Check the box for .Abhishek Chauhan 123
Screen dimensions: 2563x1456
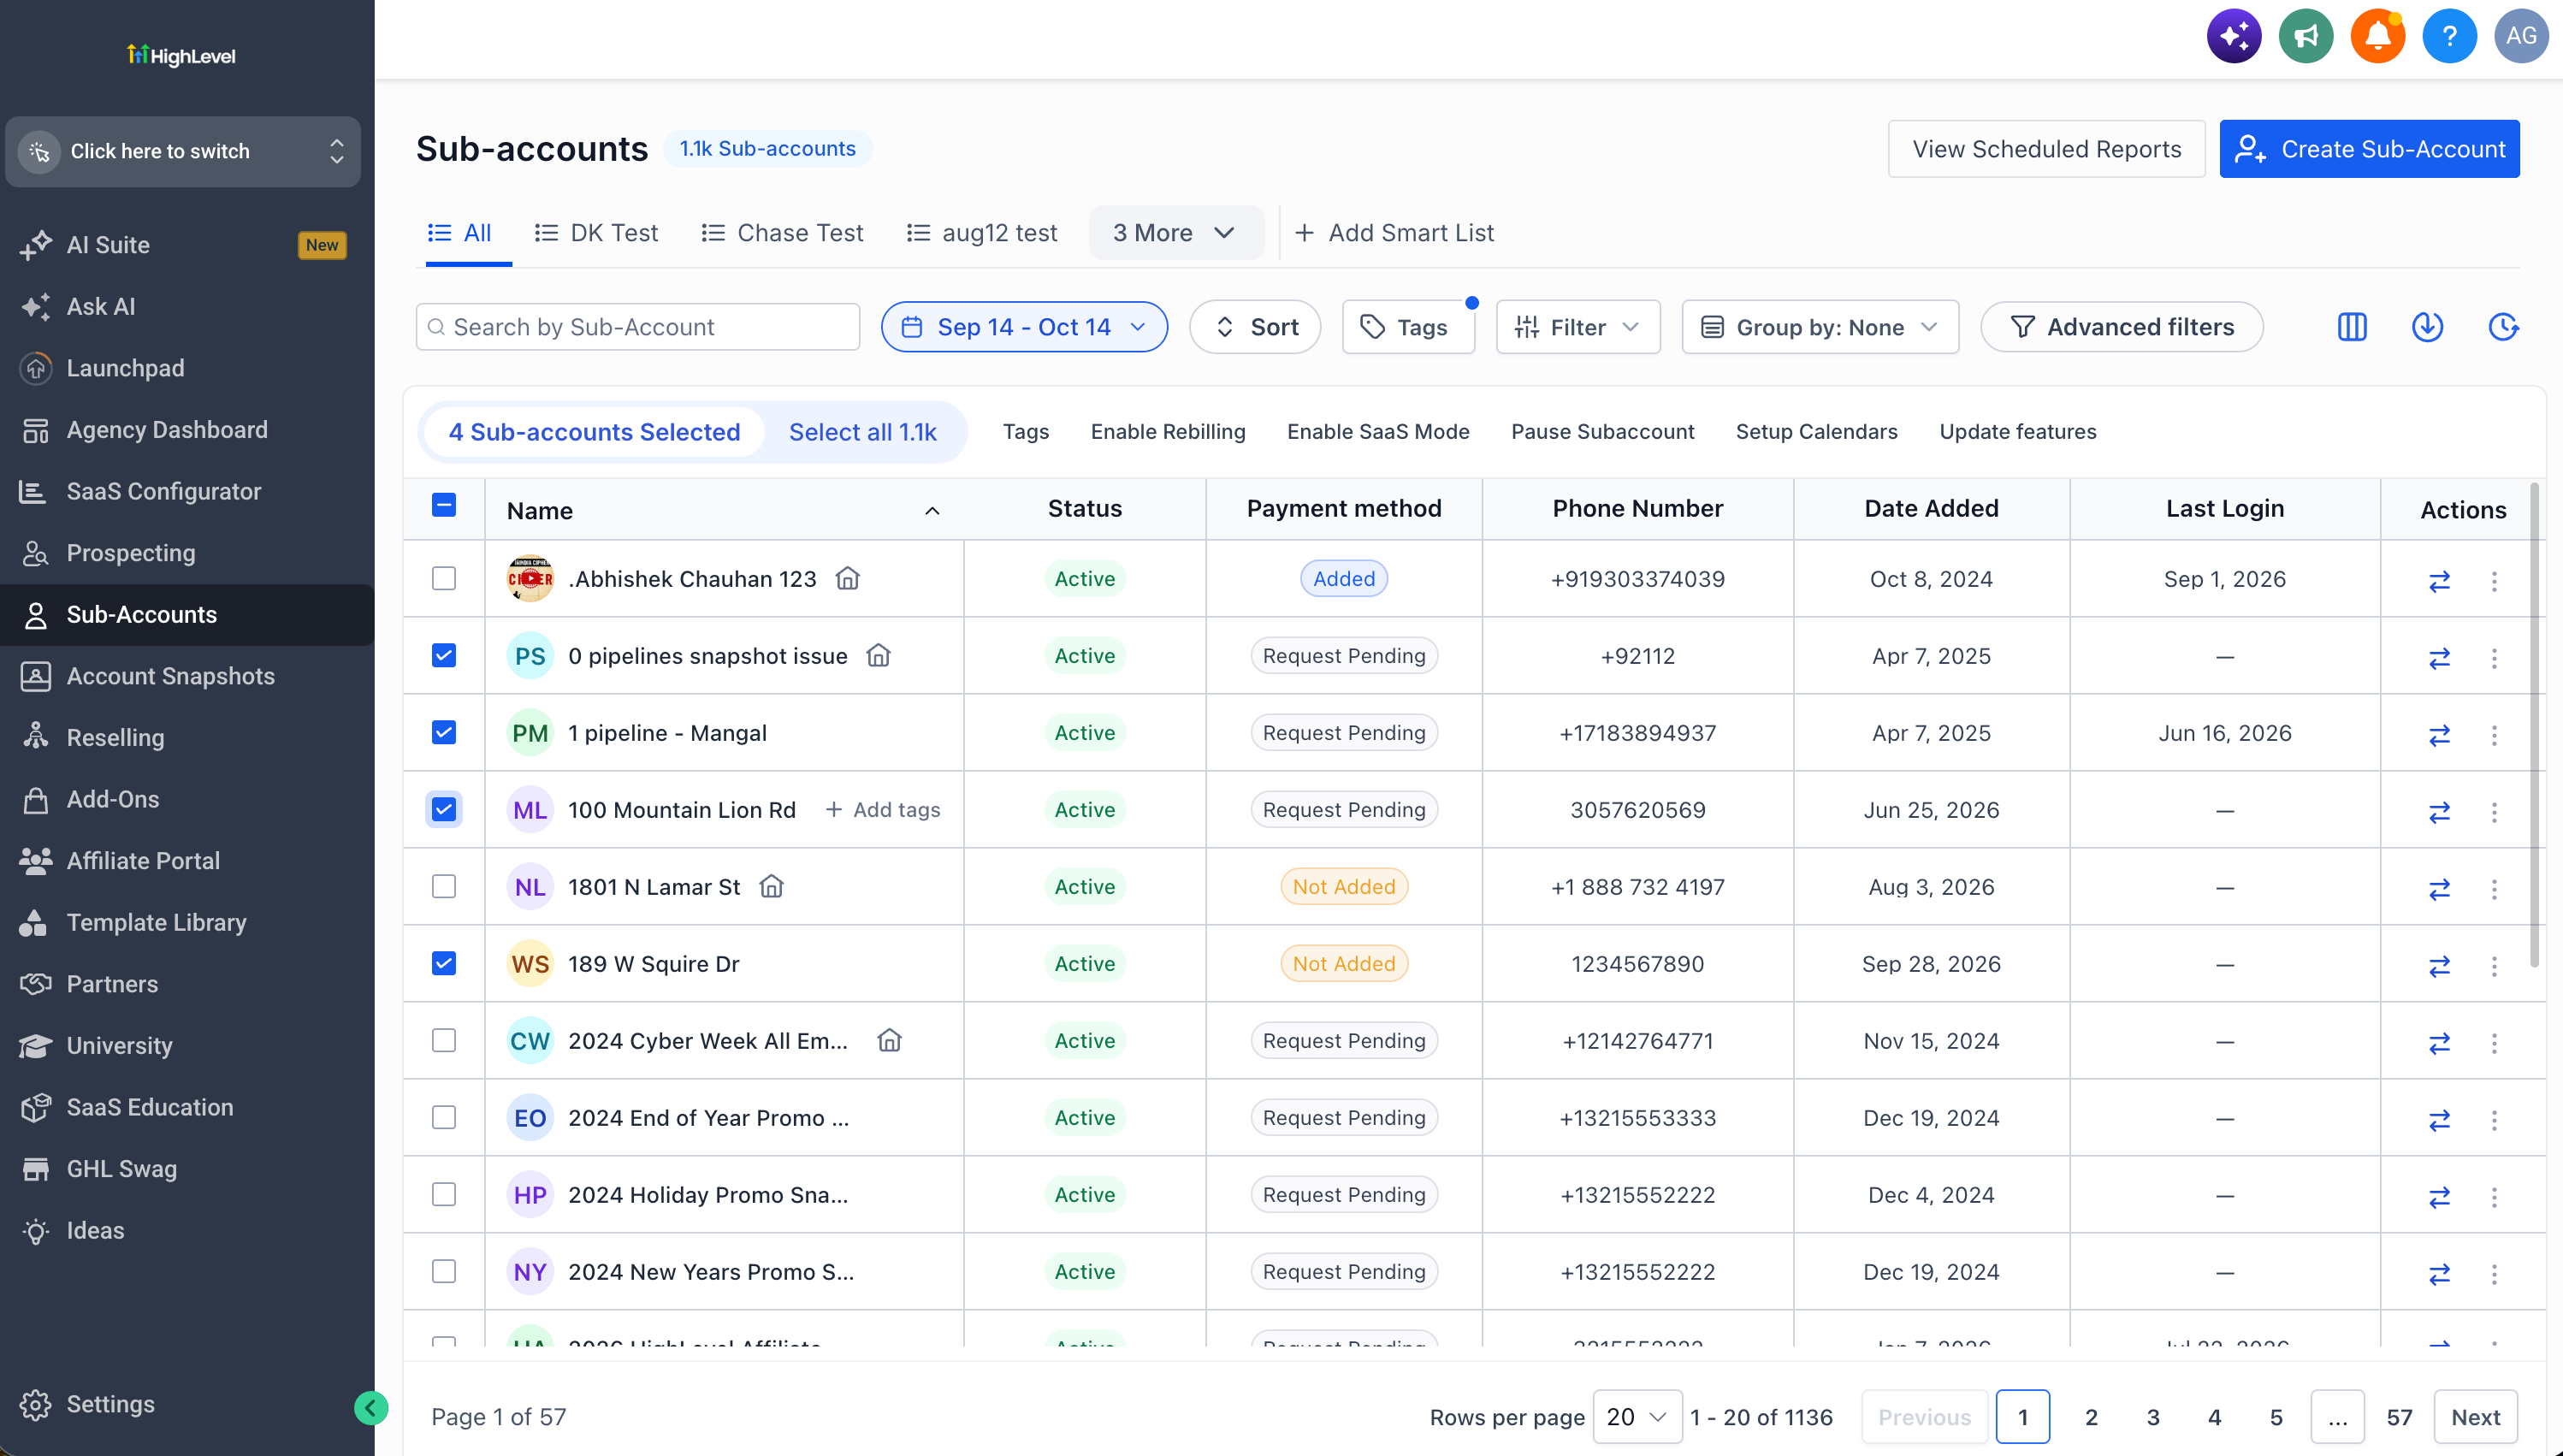[444, 579]
